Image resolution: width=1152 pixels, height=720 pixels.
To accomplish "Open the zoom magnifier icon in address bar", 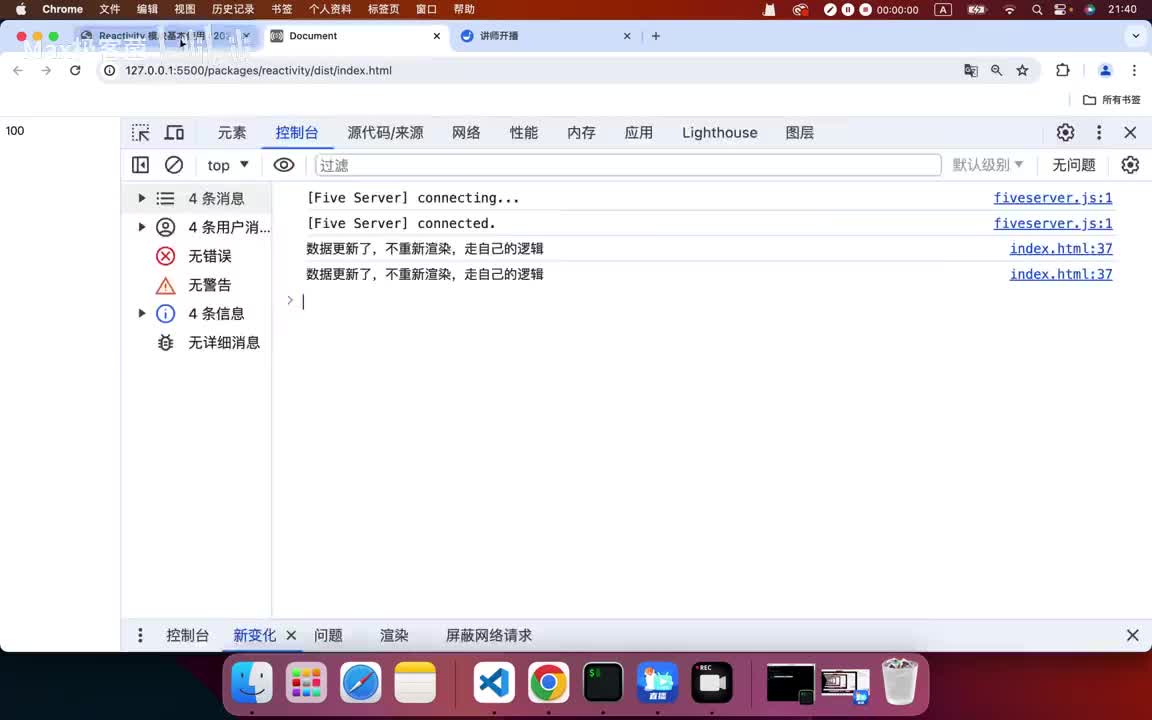I will (x=996, y=71).
